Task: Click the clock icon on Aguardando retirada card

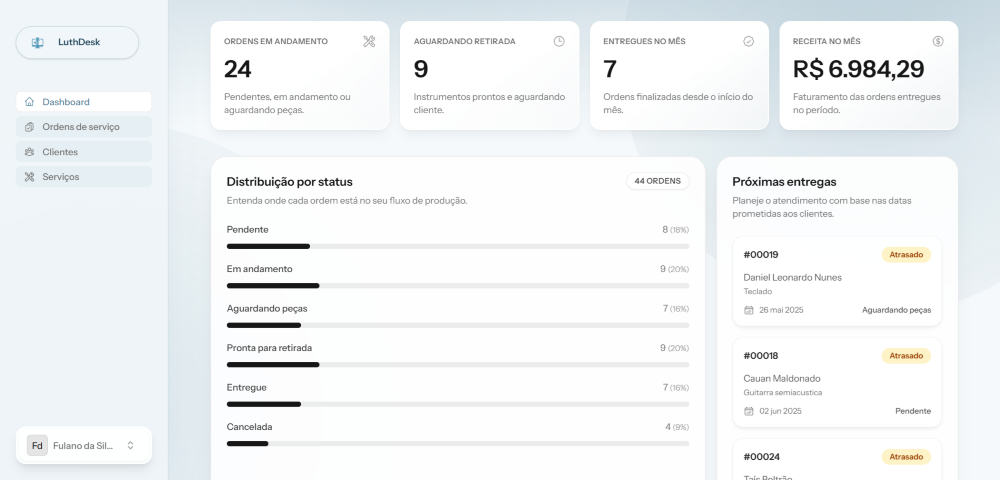Action: tap(559, 41)
